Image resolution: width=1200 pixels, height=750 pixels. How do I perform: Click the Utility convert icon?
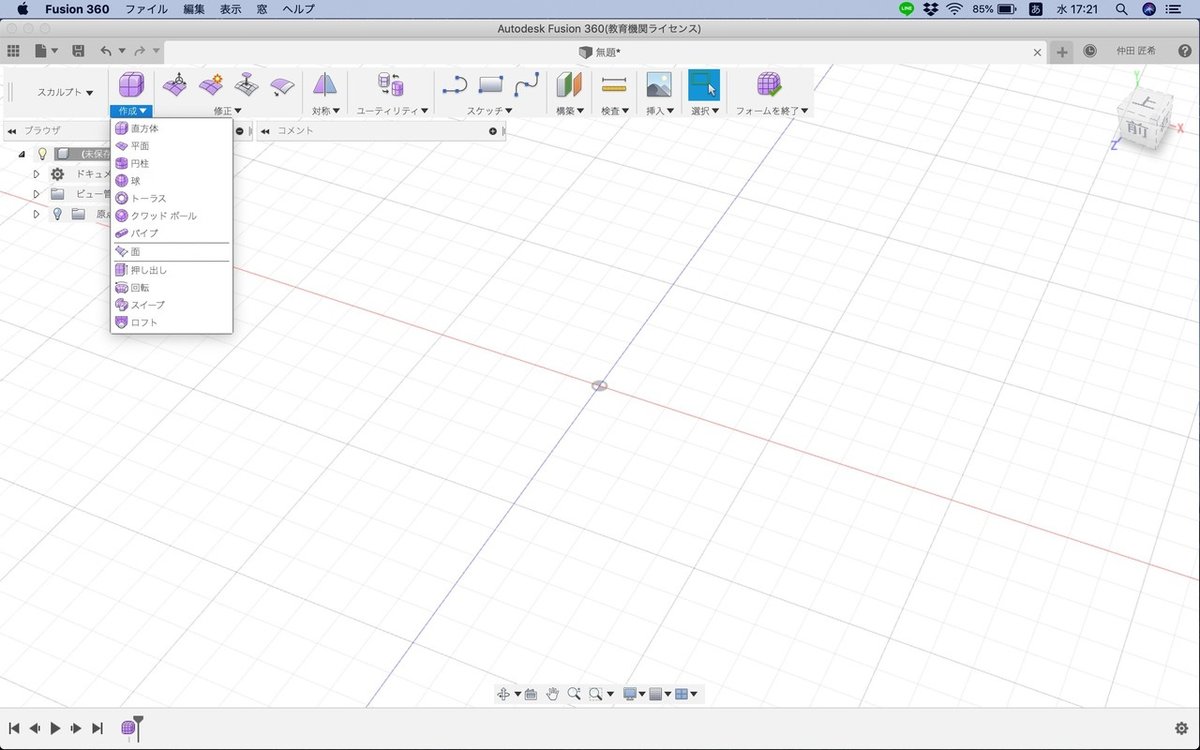click(x=391, y=85)
